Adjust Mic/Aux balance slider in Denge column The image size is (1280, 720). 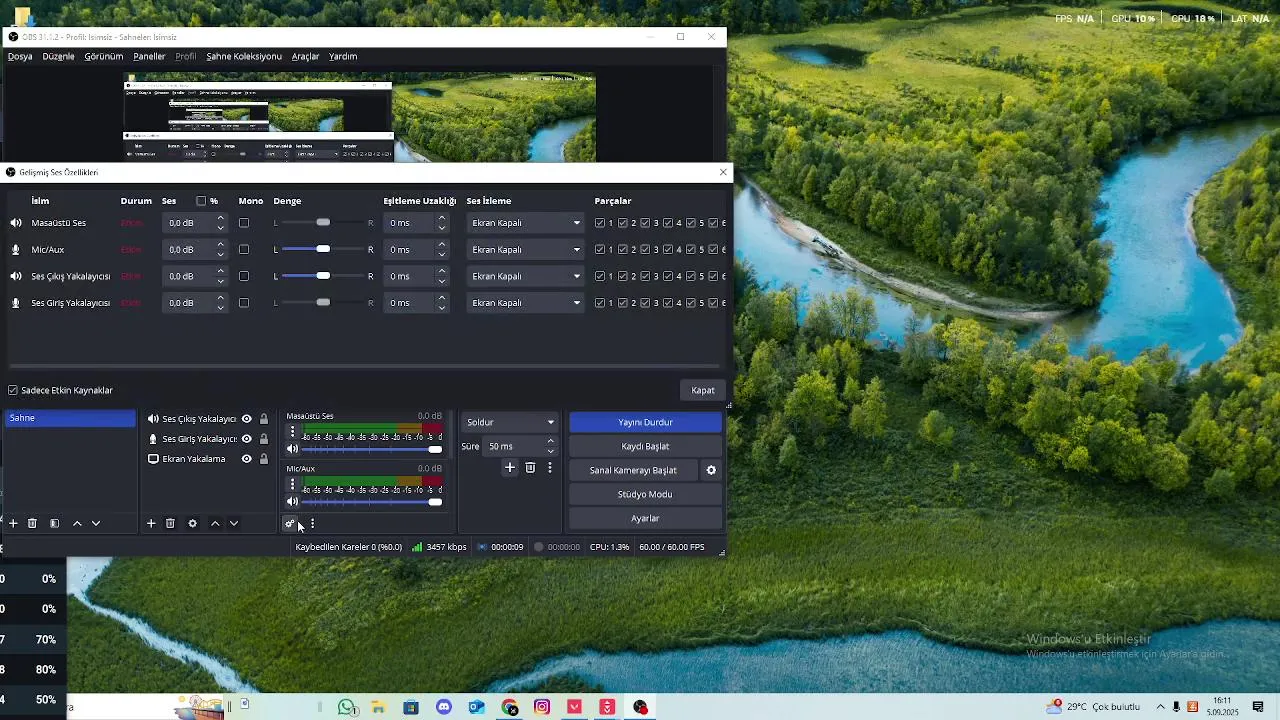322,249
